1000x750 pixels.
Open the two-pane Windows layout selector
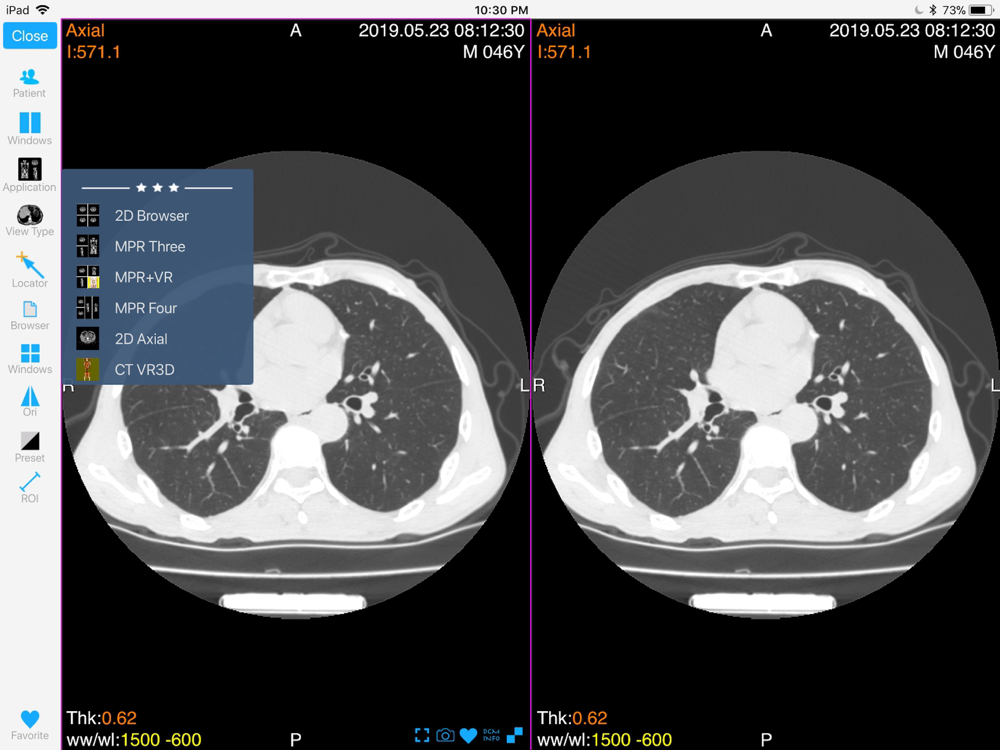(29, 128)
